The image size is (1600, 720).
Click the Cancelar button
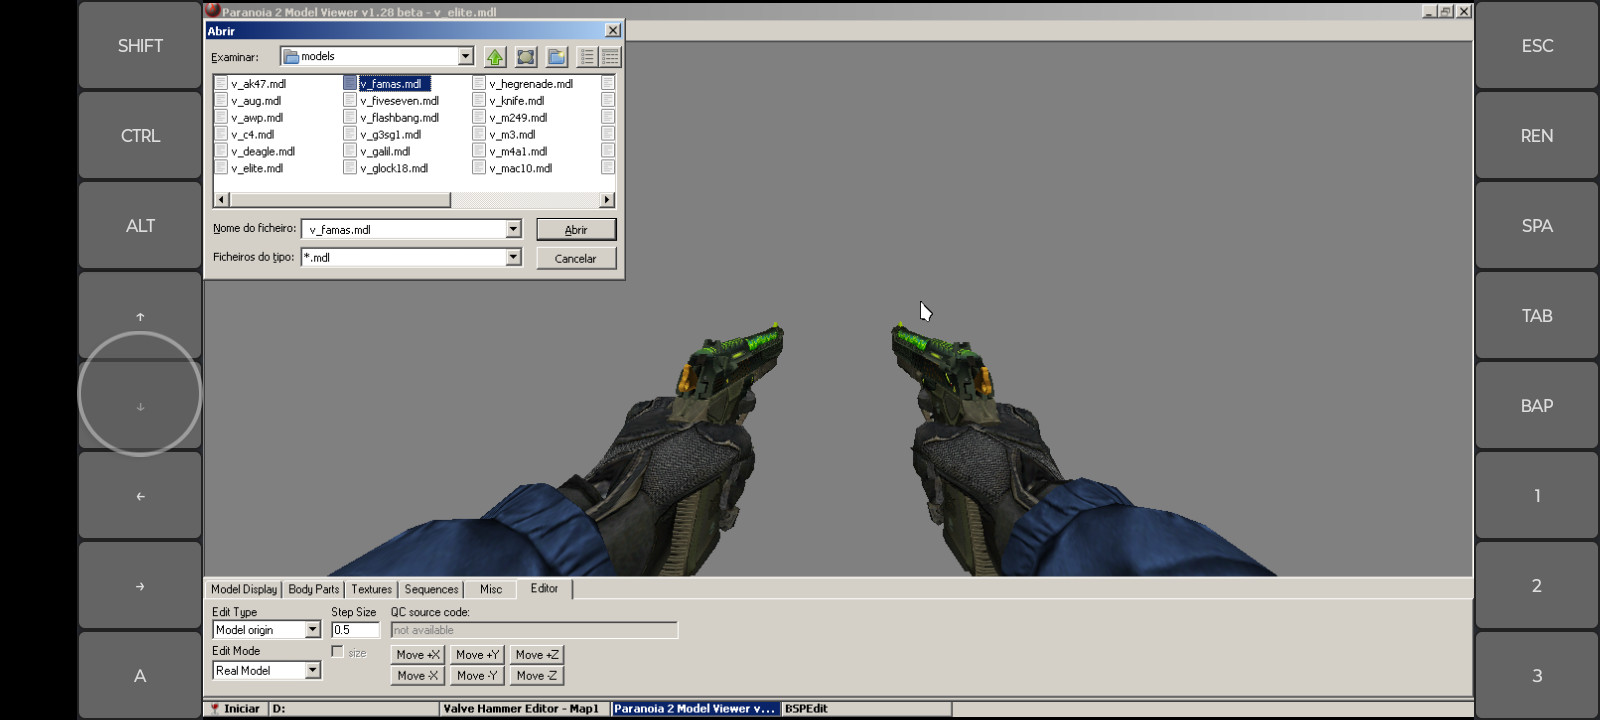click(576, 258)
